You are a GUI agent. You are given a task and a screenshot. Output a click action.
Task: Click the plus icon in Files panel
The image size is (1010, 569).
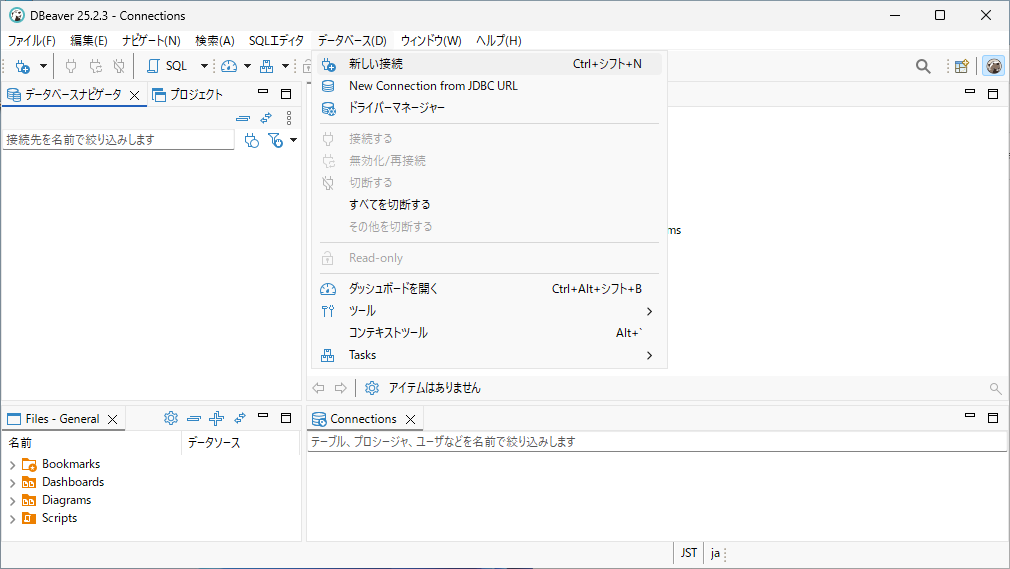[216, 418]
